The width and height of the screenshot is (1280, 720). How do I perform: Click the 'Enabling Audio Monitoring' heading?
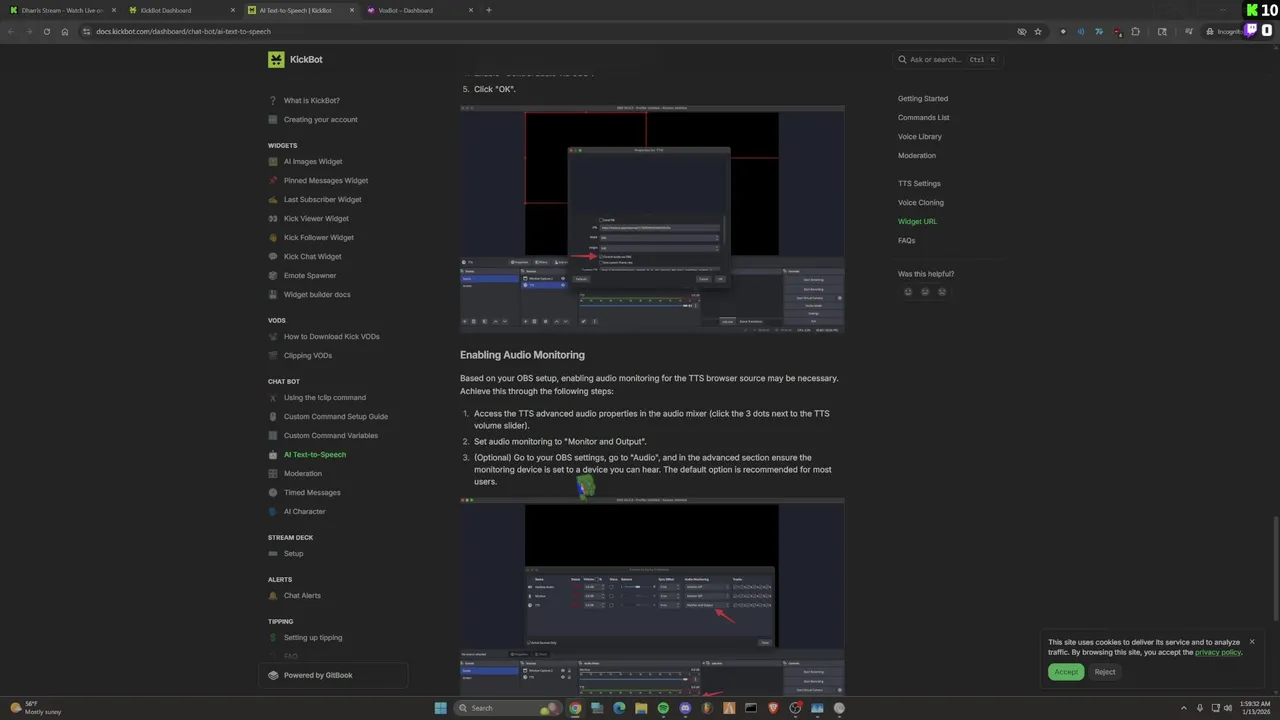pyautogui.click(x=522, y=355)
